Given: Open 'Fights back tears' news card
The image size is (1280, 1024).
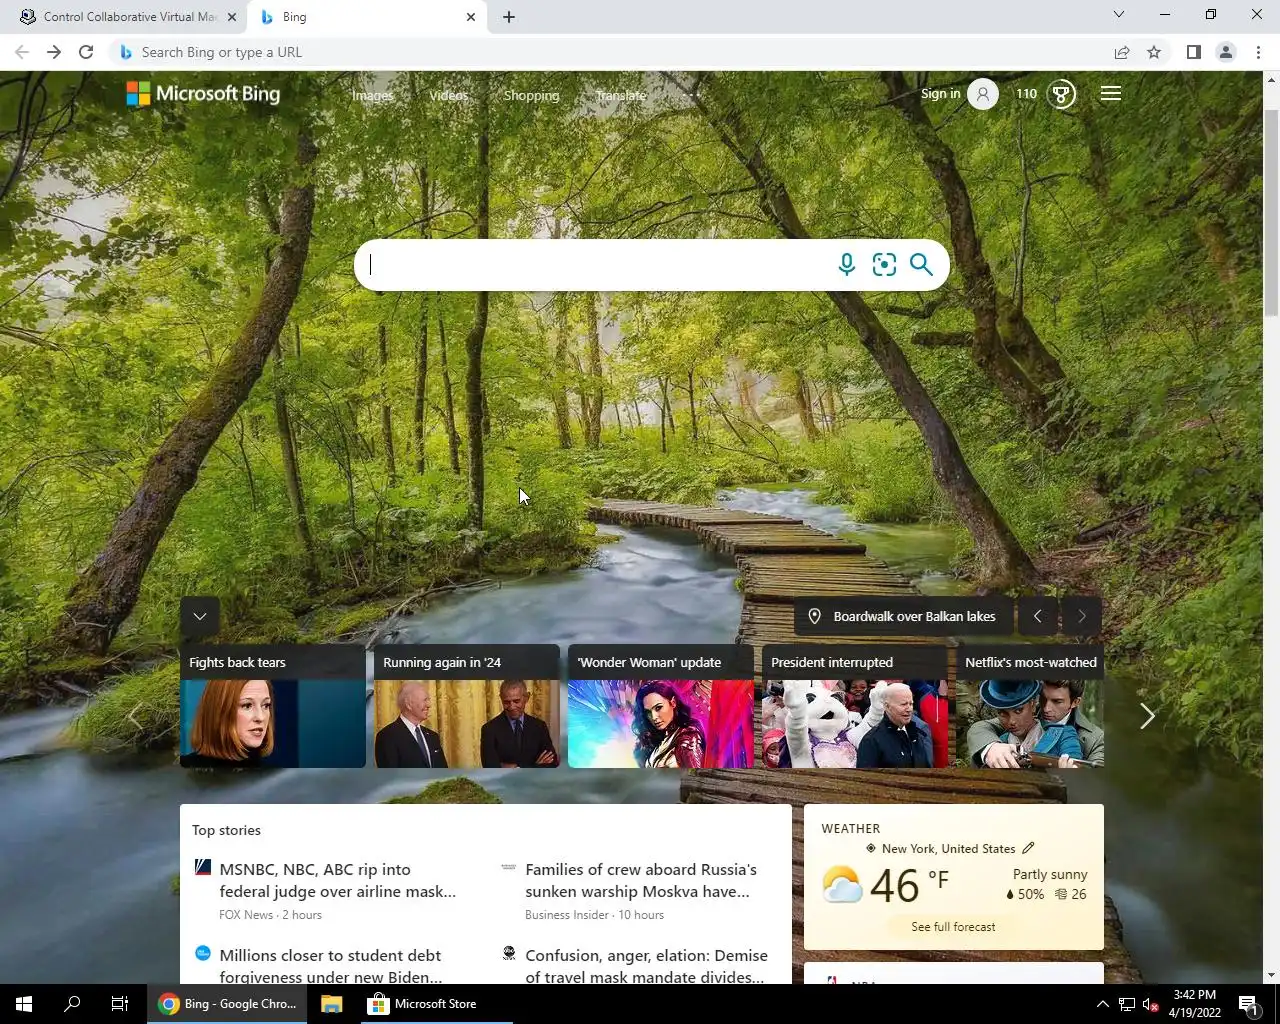Looking at the screenshot, I should [x=273, y=706].
